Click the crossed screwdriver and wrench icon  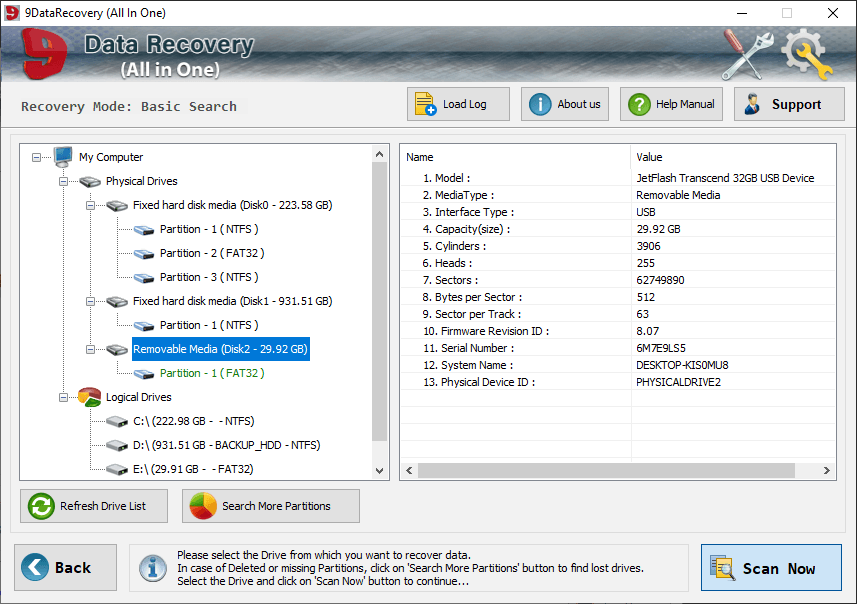click(747, 54)
